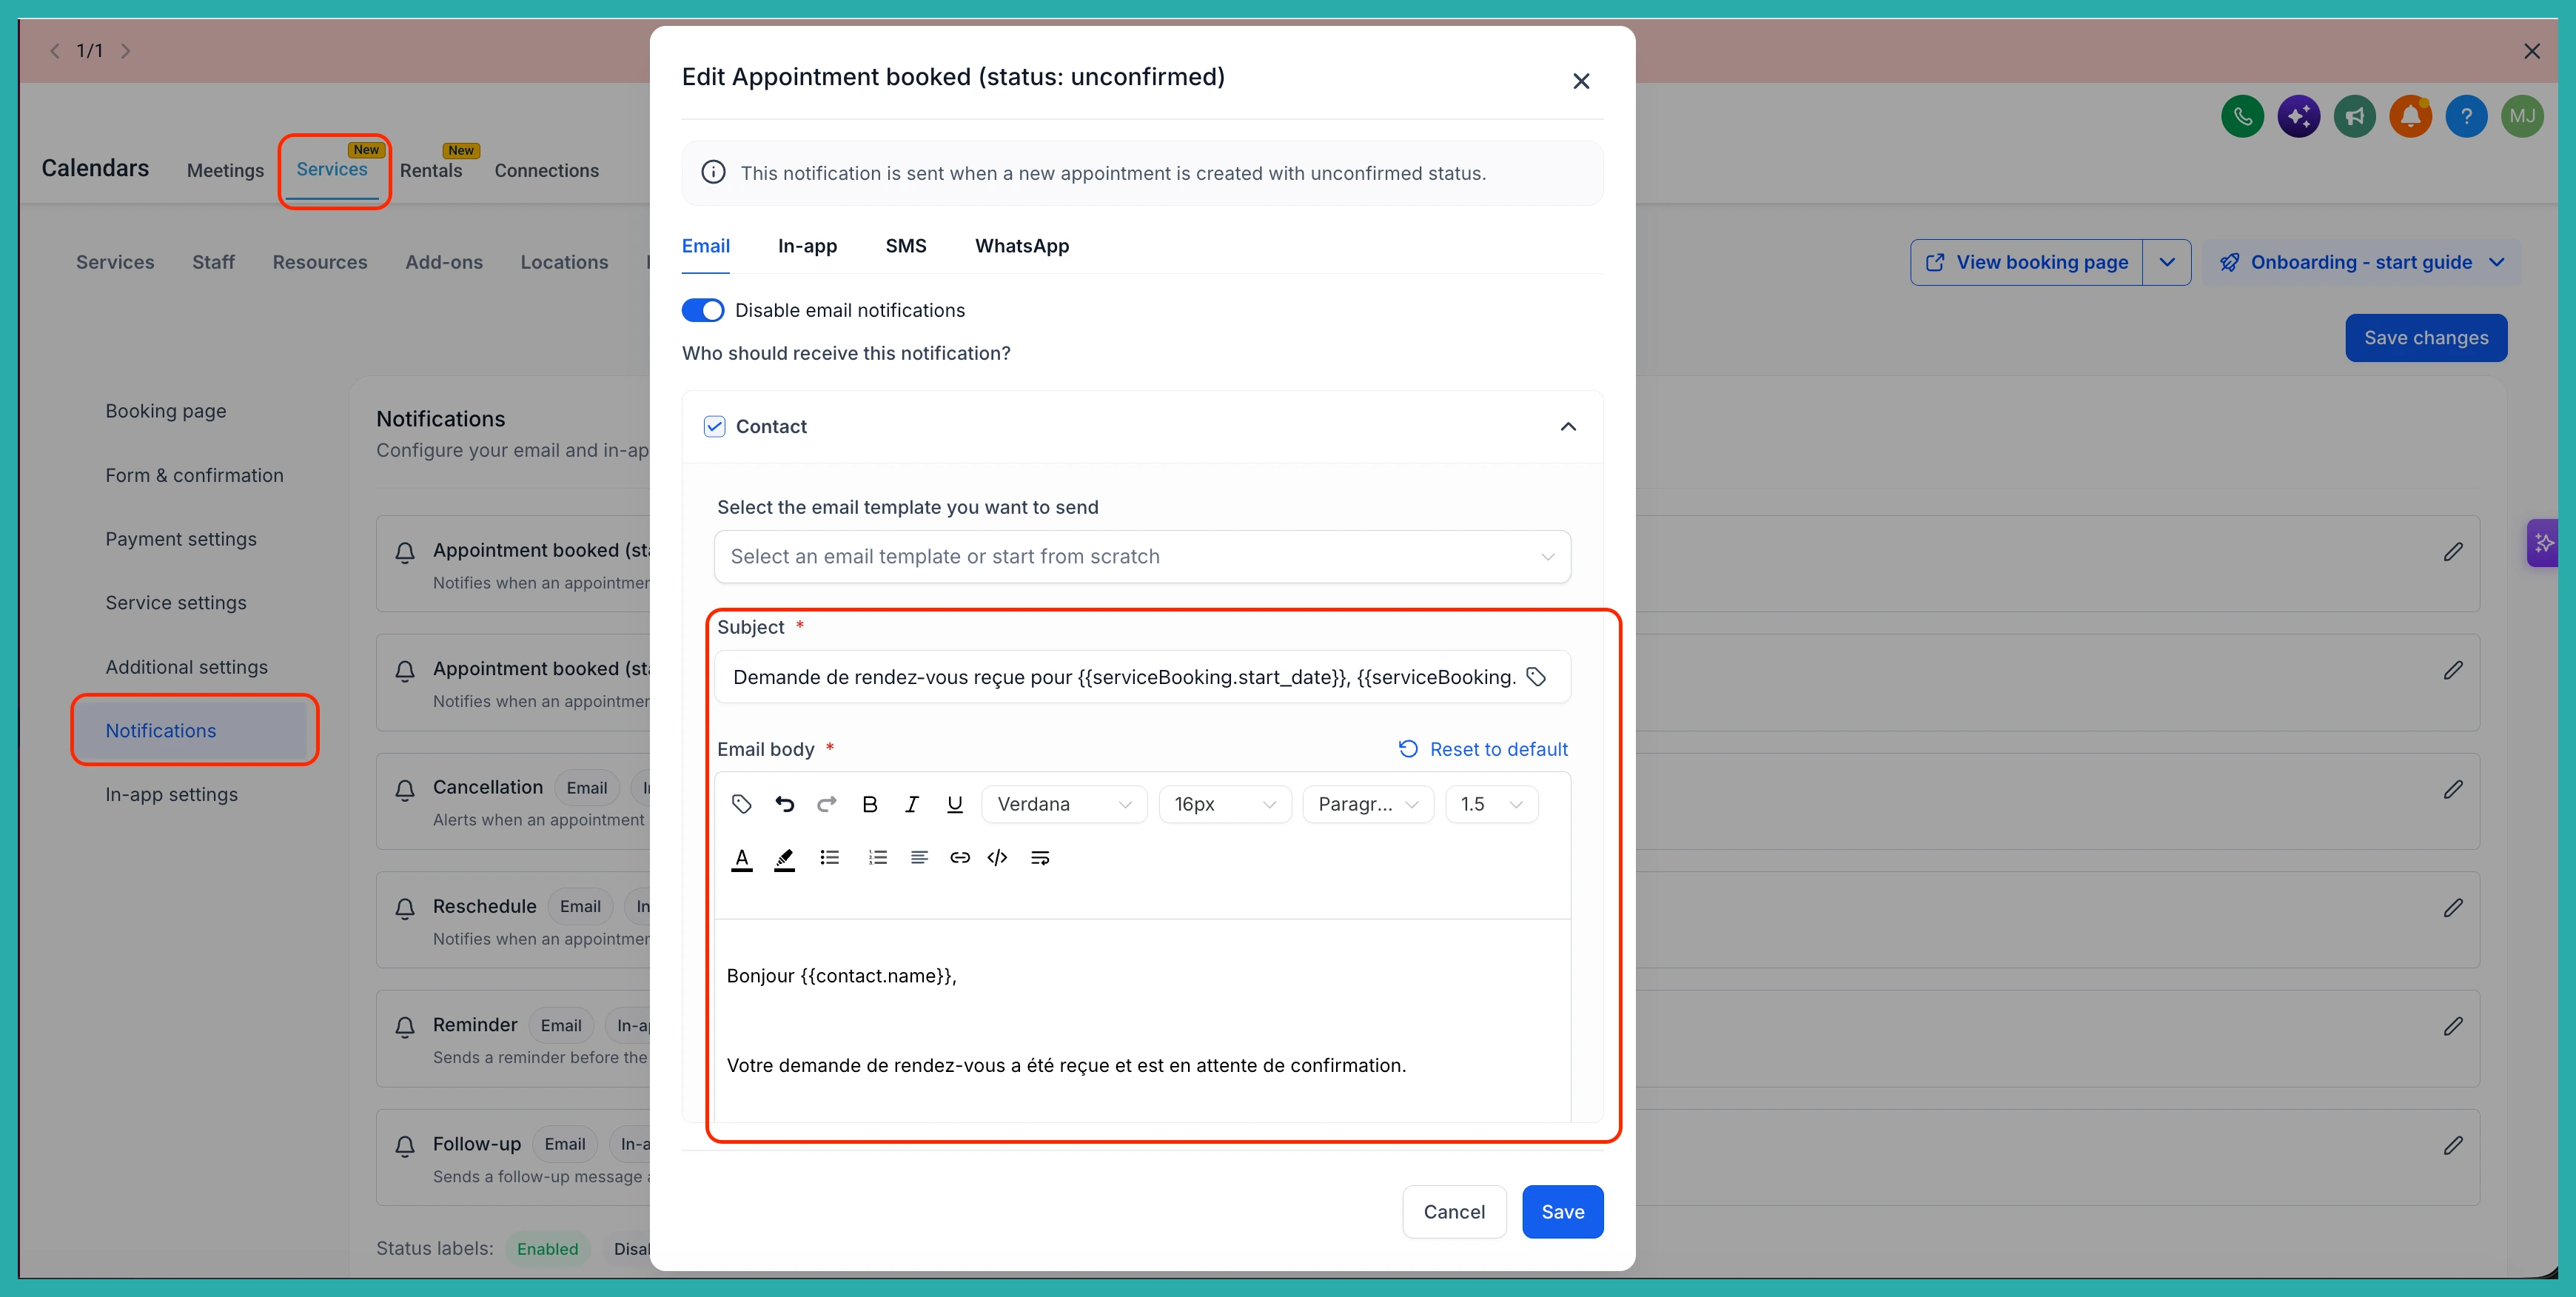
Task: Open Verdana font family dropdown
Action: pos(1064,804)
